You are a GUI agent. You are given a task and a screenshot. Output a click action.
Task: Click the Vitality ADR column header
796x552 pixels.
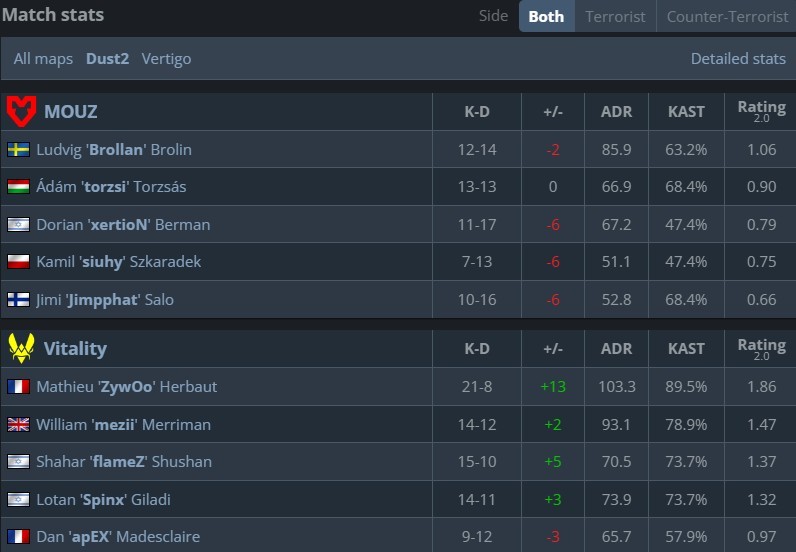pyautogui.click(x=616, y=348)
